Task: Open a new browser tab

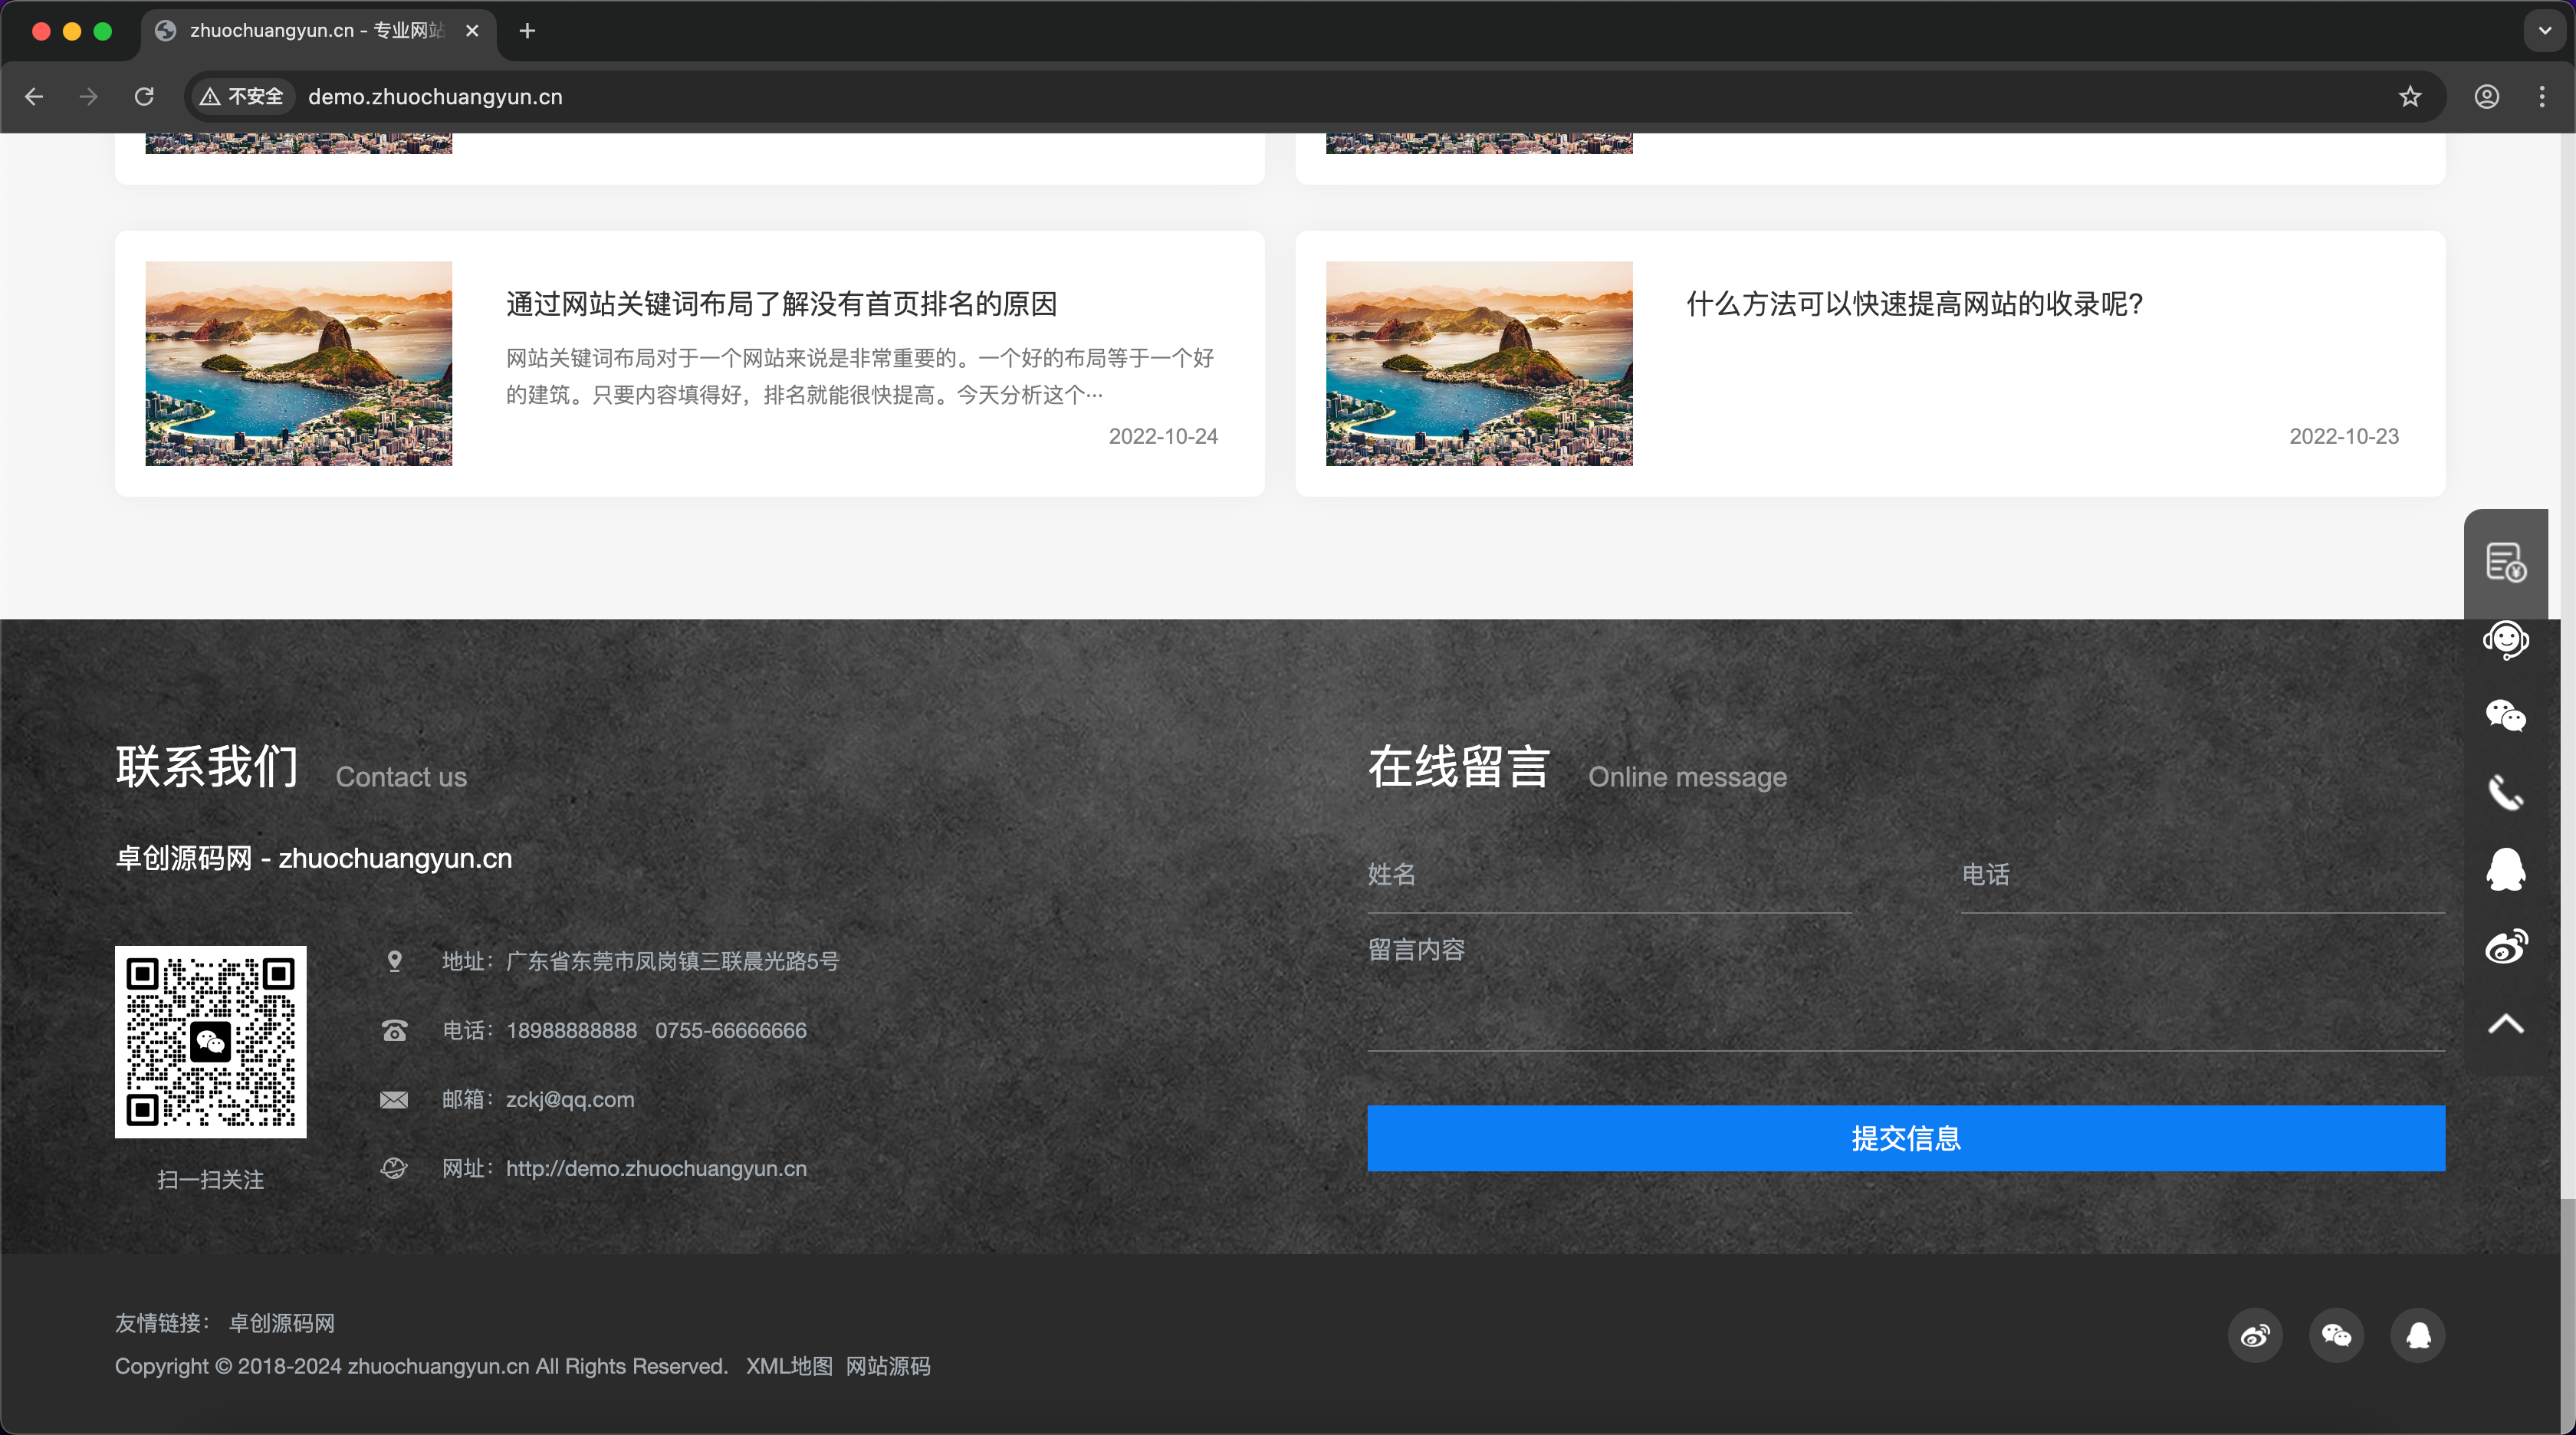Action: click(527, 31)
